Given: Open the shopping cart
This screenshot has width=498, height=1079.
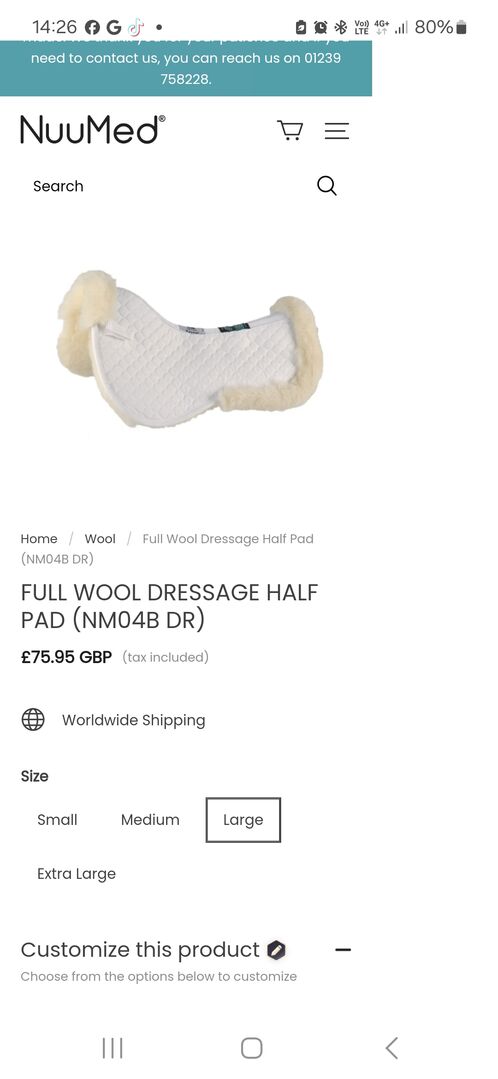Looking at the screenshot, I should (x=290, y=130).
